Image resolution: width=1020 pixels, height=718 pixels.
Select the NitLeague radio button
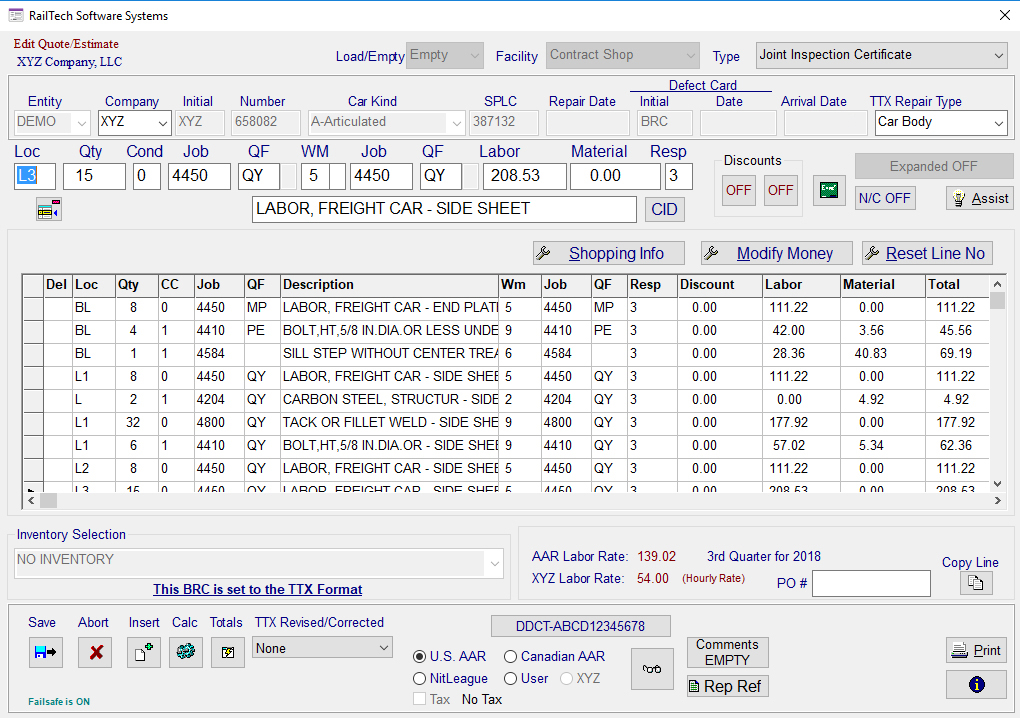point(420,679)
